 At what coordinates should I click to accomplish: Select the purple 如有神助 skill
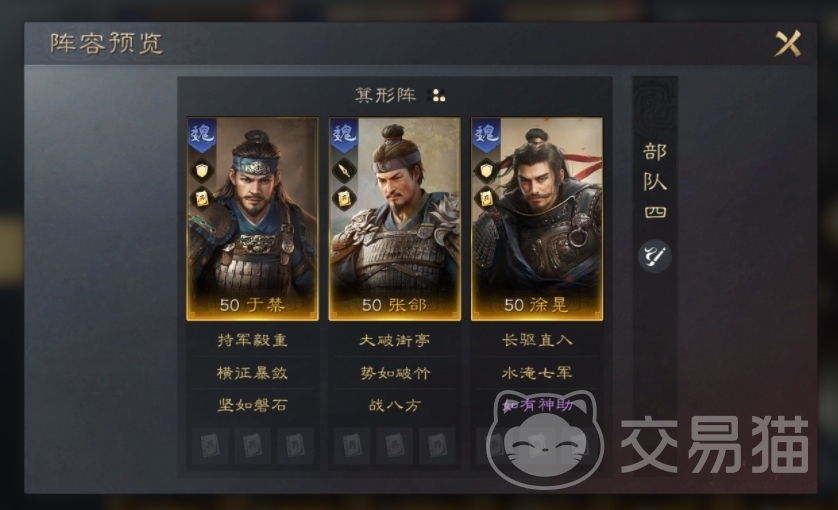pyautogui.click(x=538, y=405)
